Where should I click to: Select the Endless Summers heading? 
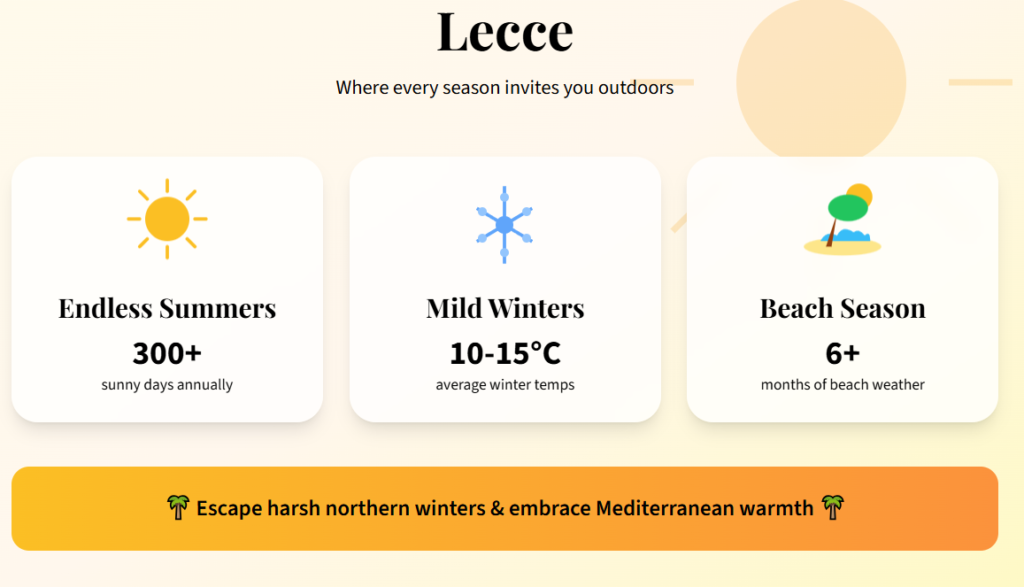167,308
